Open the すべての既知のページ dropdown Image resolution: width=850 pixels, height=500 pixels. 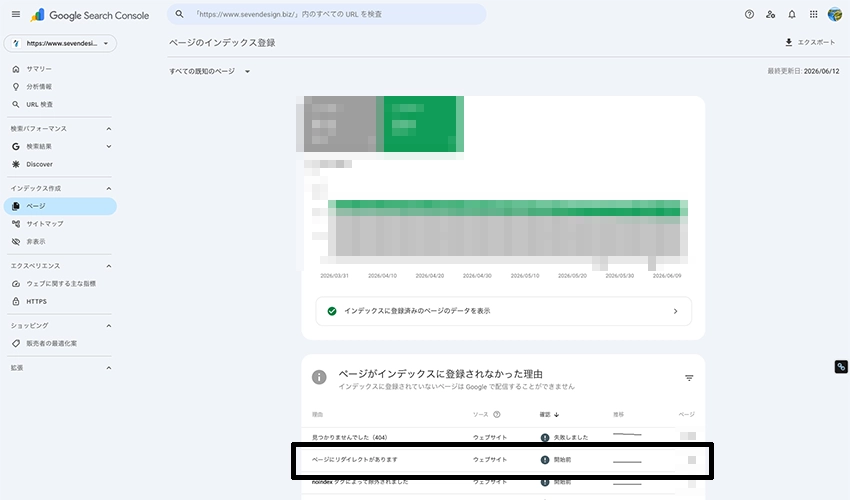[x=210, y=72]
